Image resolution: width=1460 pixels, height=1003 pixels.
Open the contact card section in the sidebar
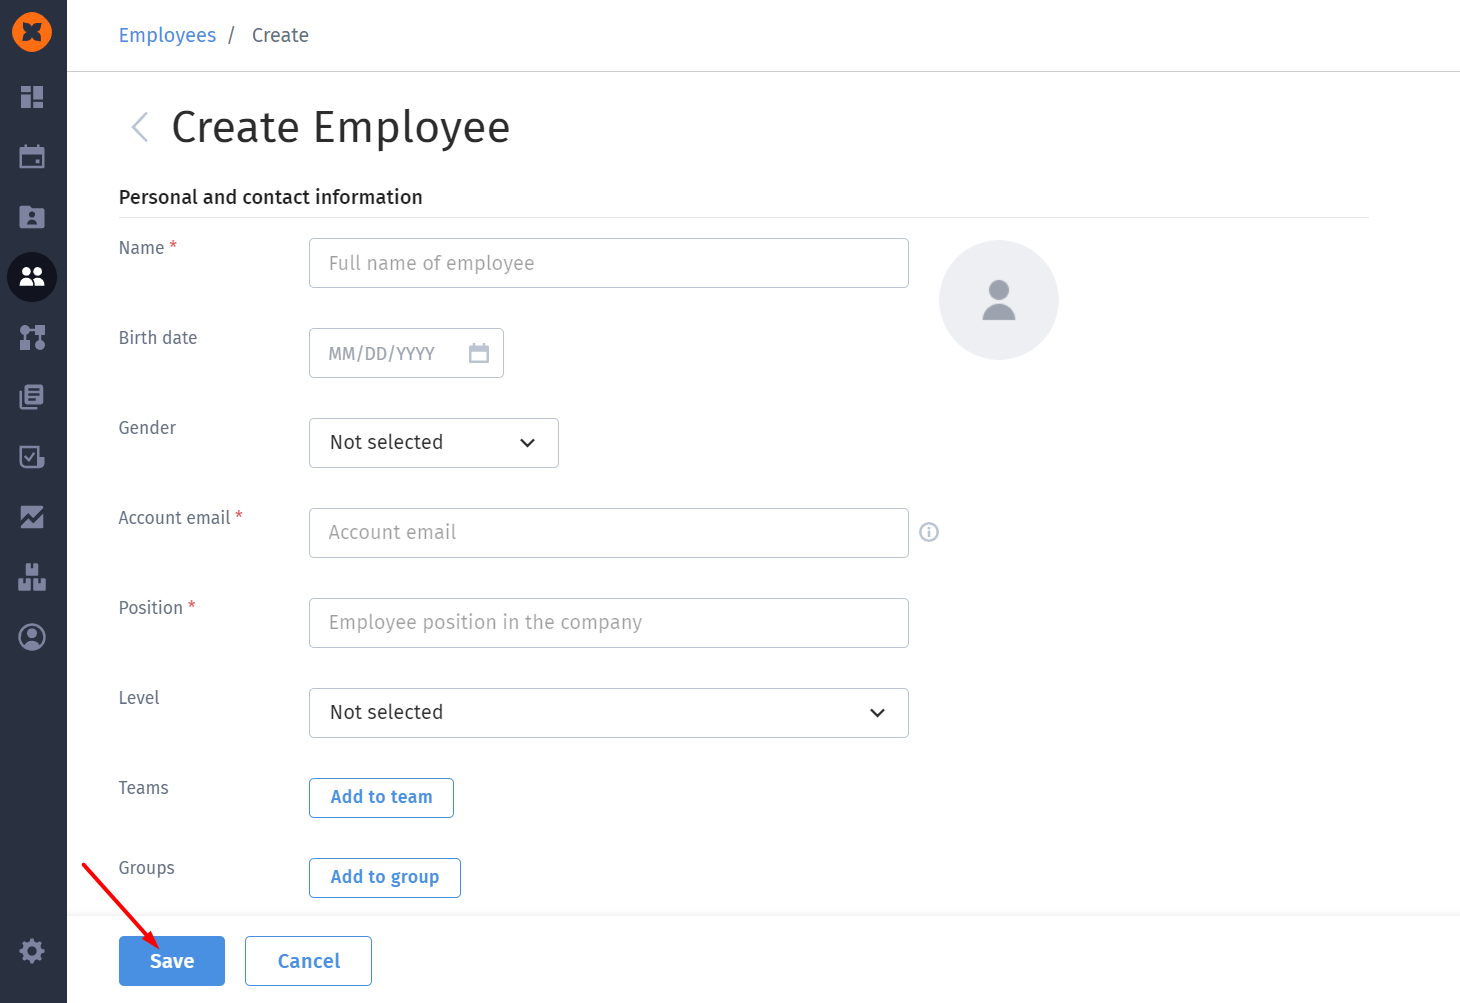(32, 217)
